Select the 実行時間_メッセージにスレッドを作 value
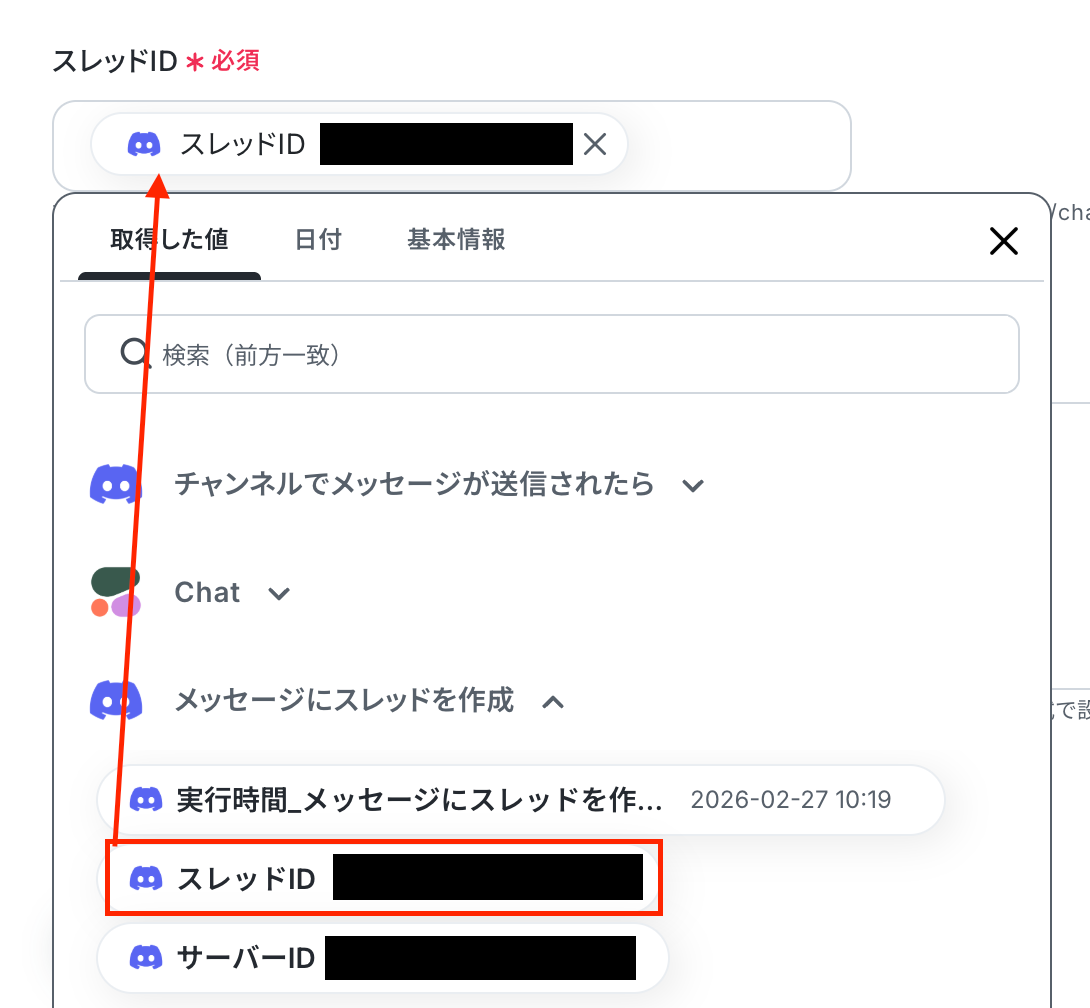The image size is (1090, 1008). click(x=520, y=800)
